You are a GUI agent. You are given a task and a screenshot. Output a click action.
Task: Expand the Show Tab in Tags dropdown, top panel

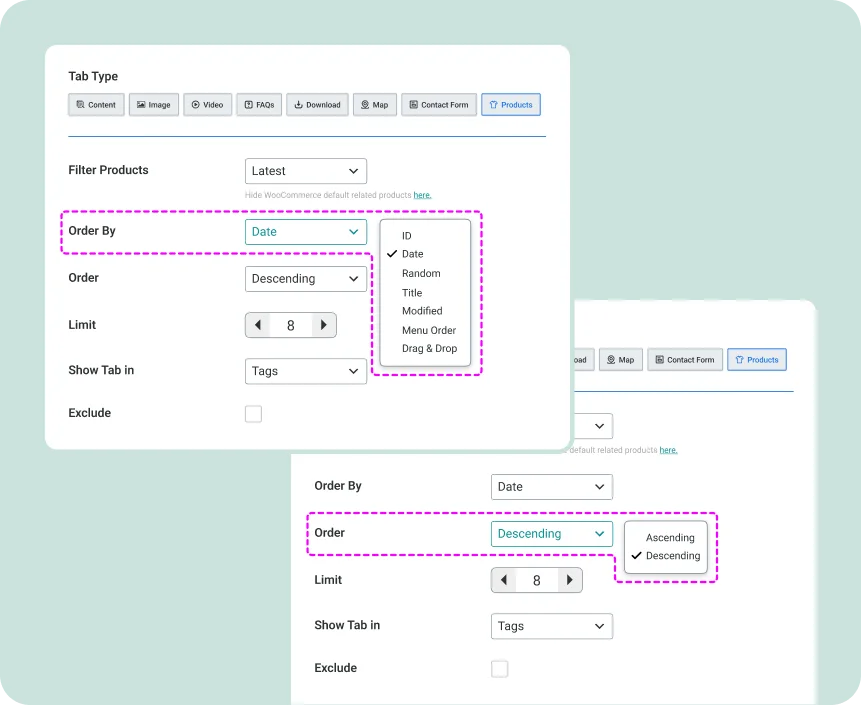click(x=305, y=371)
